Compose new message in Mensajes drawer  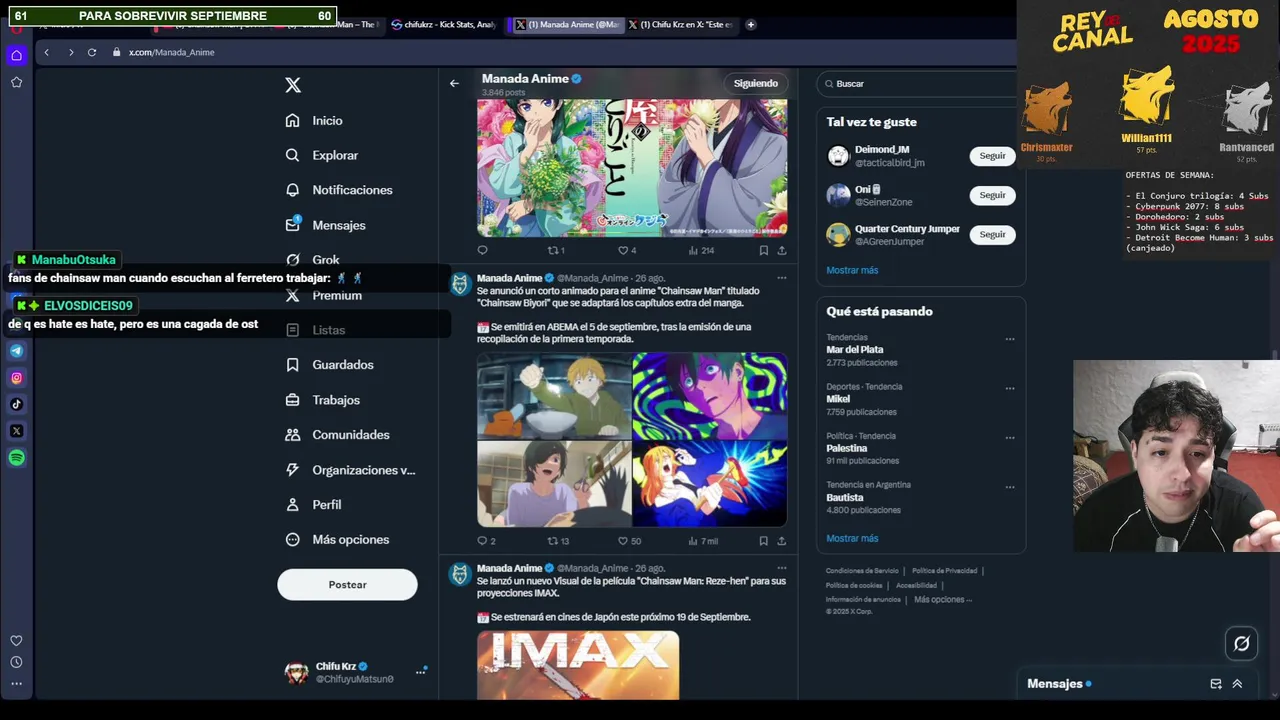click(1216, 684)
